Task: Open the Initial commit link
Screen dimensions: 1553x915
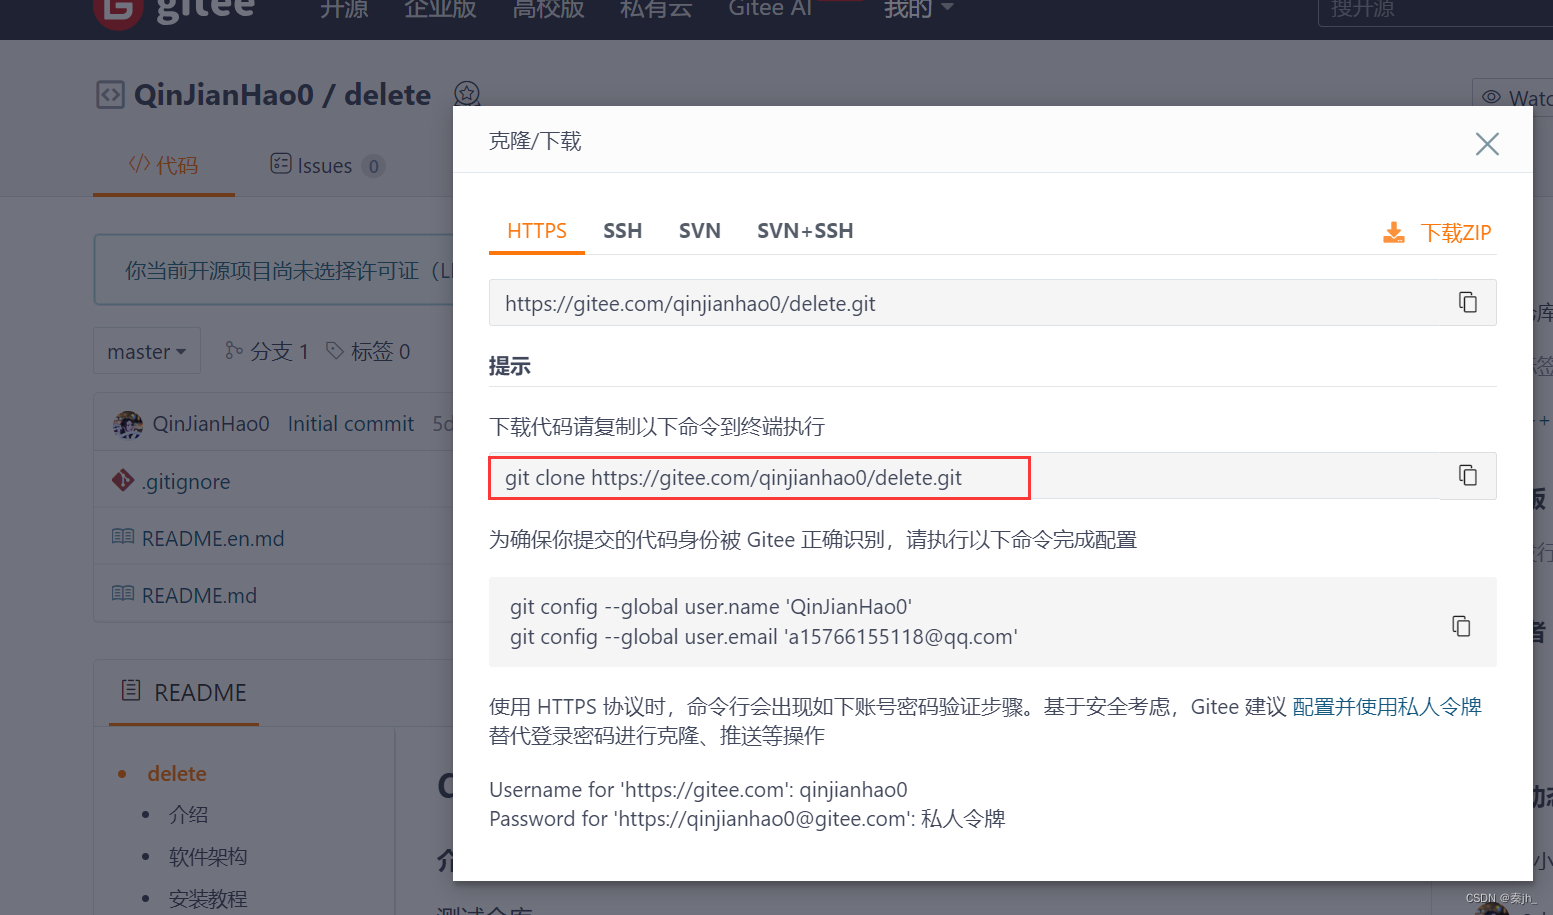Action: [x=351, y=424]
